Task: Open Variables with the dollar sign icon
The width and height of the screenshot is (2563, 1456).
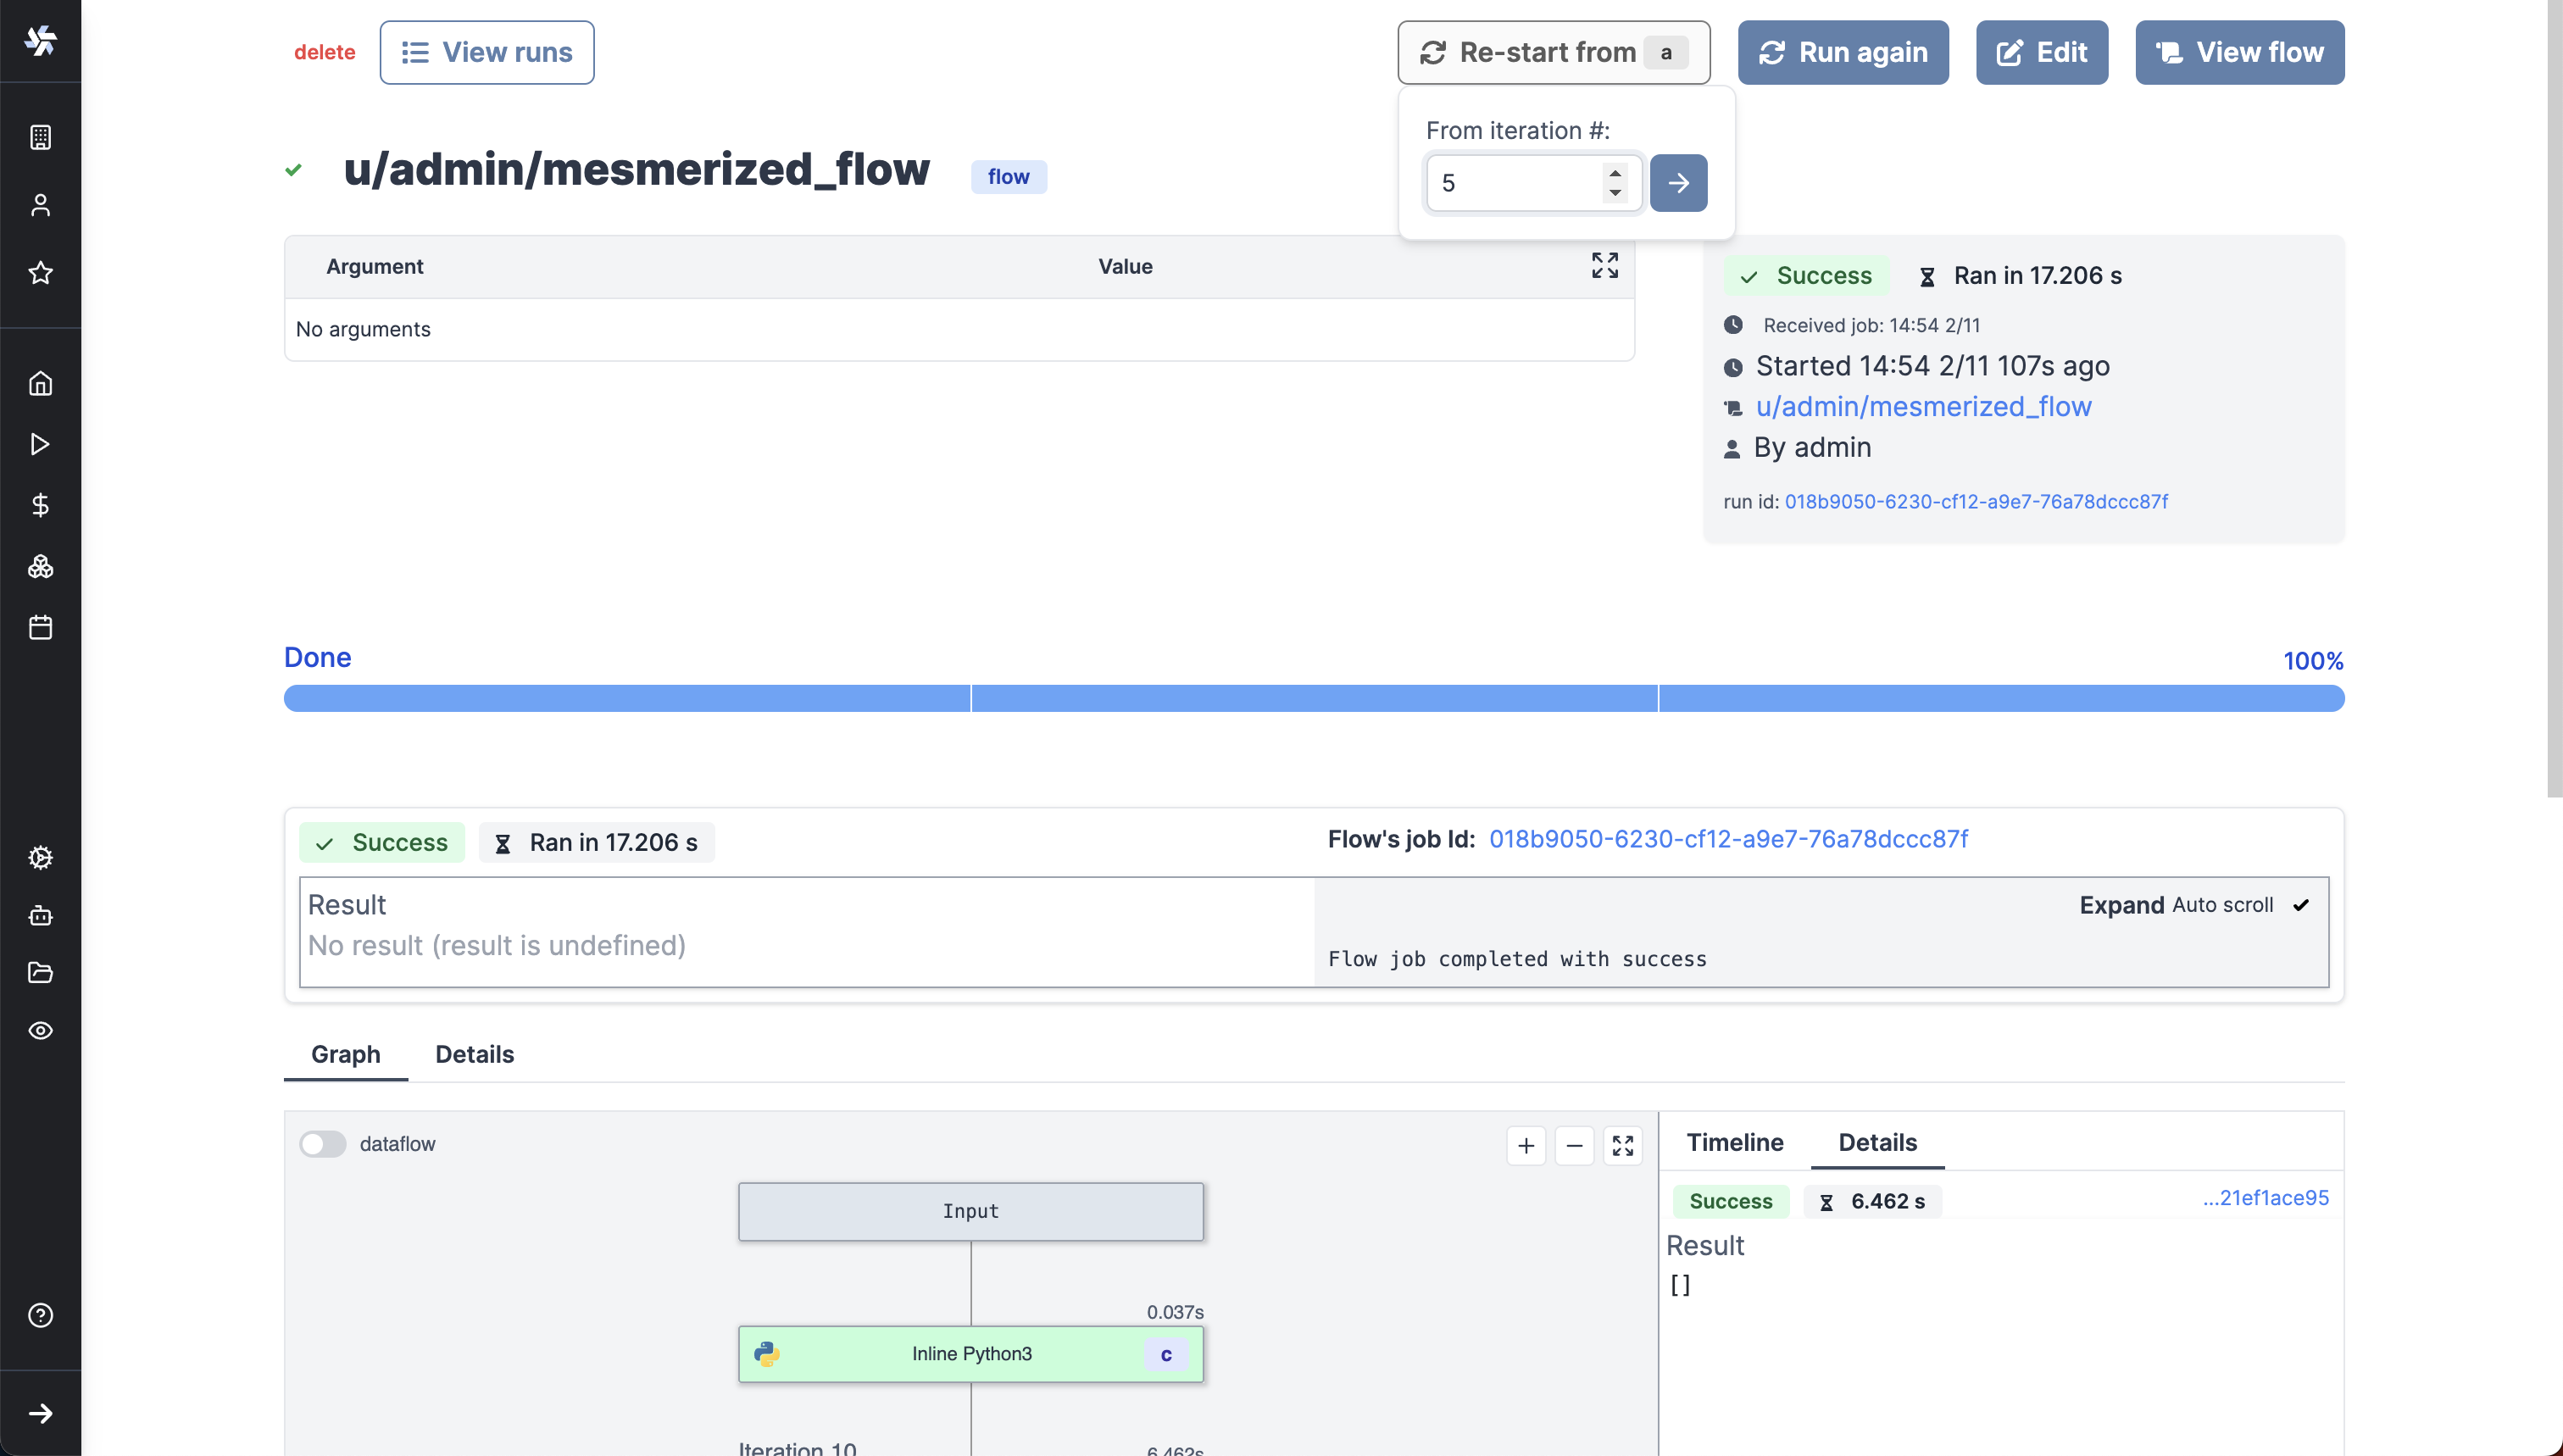Action: click(40, 504)
